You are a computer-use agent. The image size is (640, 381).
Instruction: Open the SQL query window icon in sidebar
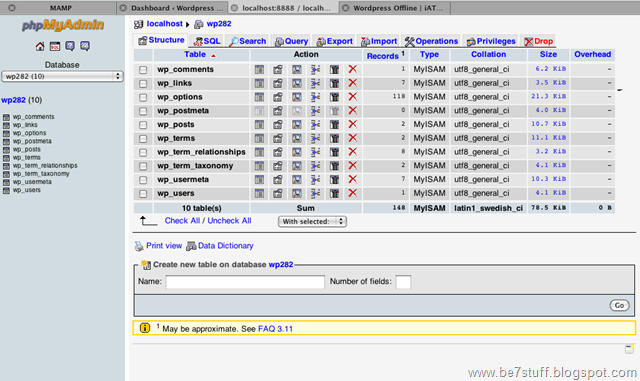click(55, 46)
